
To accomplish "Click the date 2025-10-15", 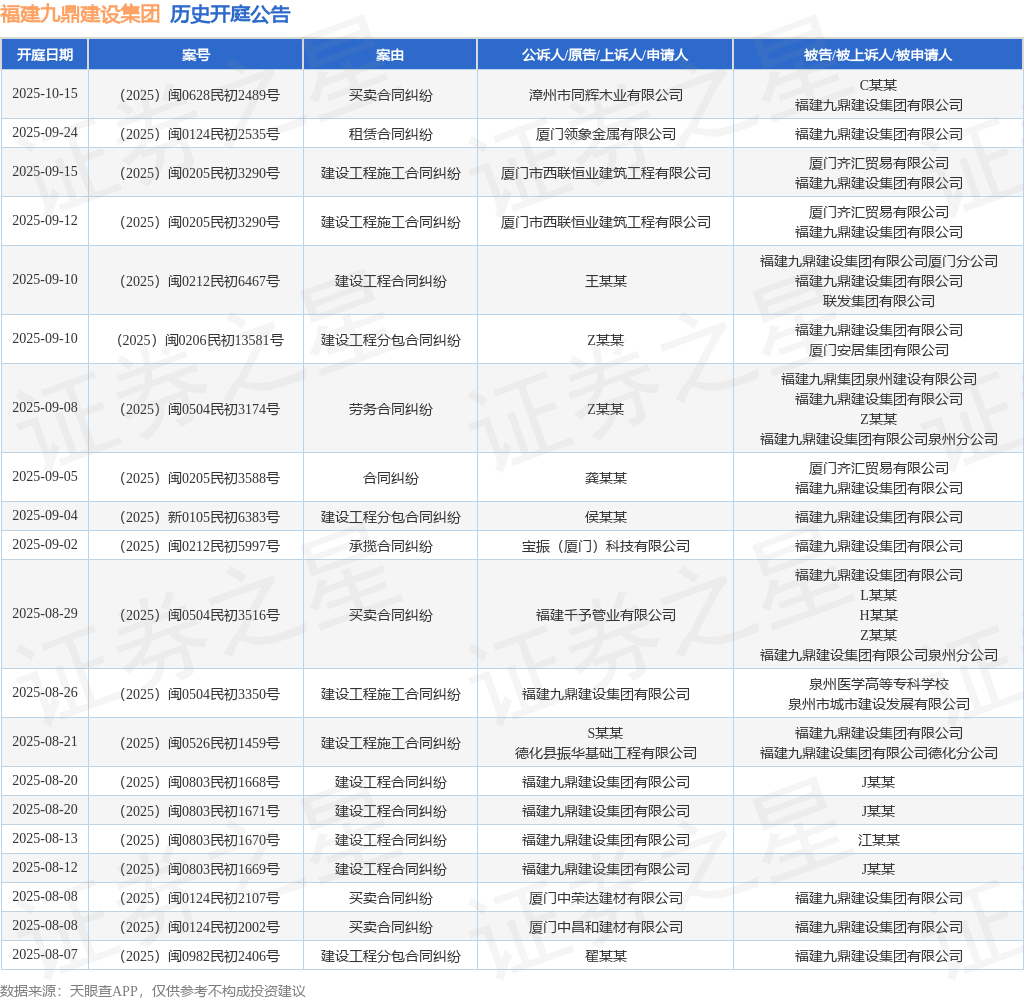I will click(44, 93).
